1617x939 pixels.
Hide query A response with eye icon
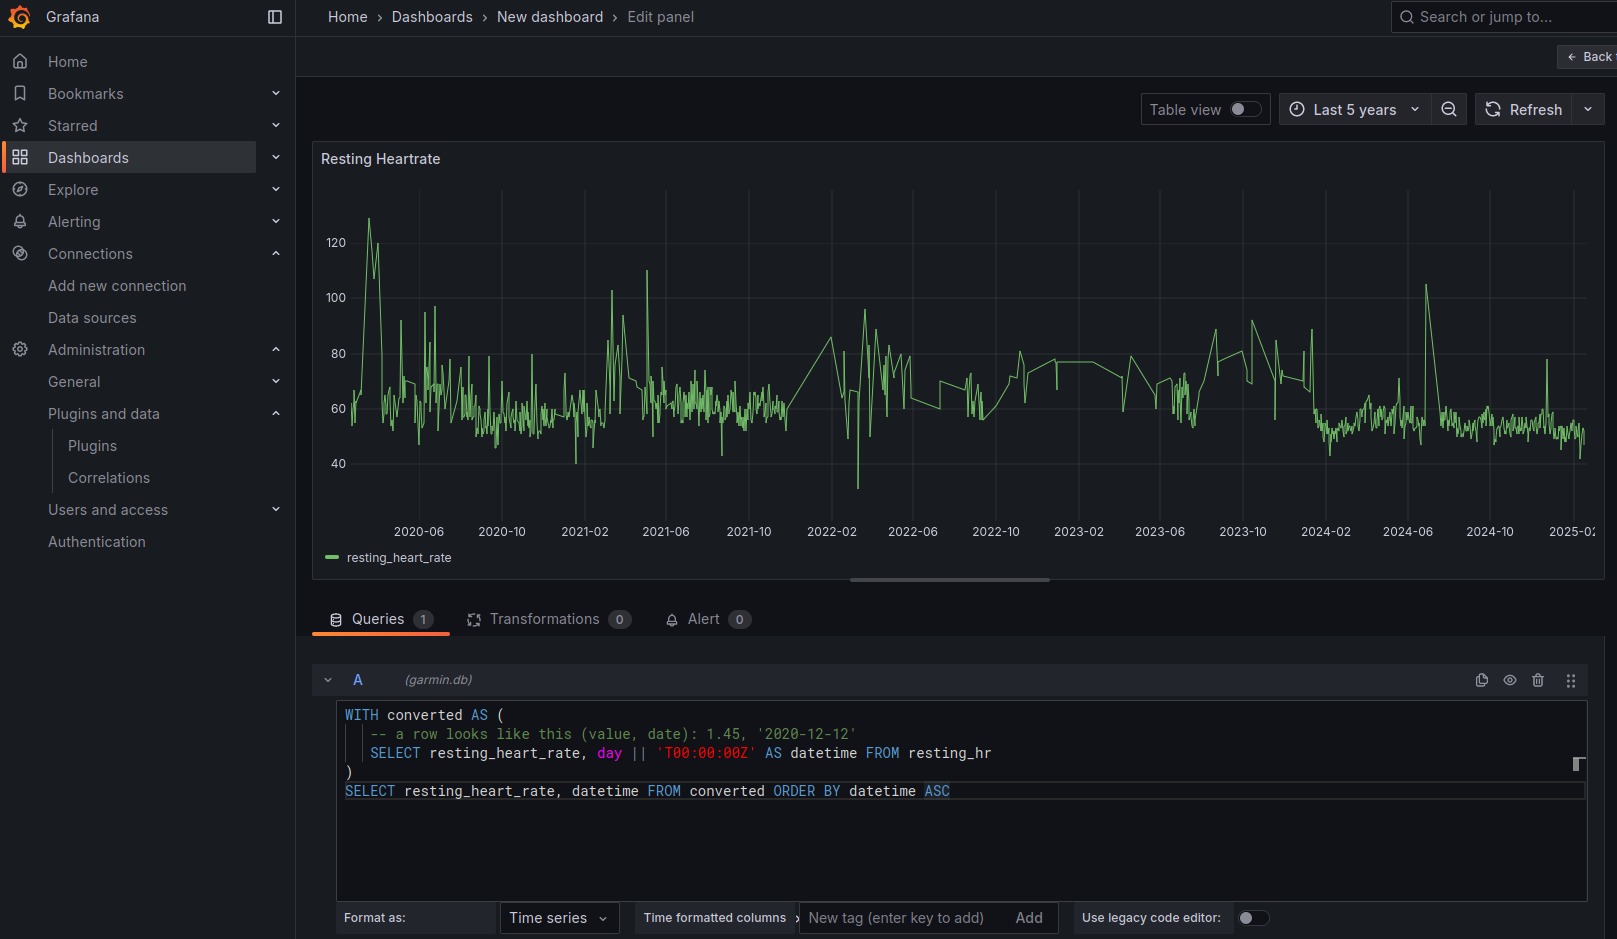pos(1510,681)
